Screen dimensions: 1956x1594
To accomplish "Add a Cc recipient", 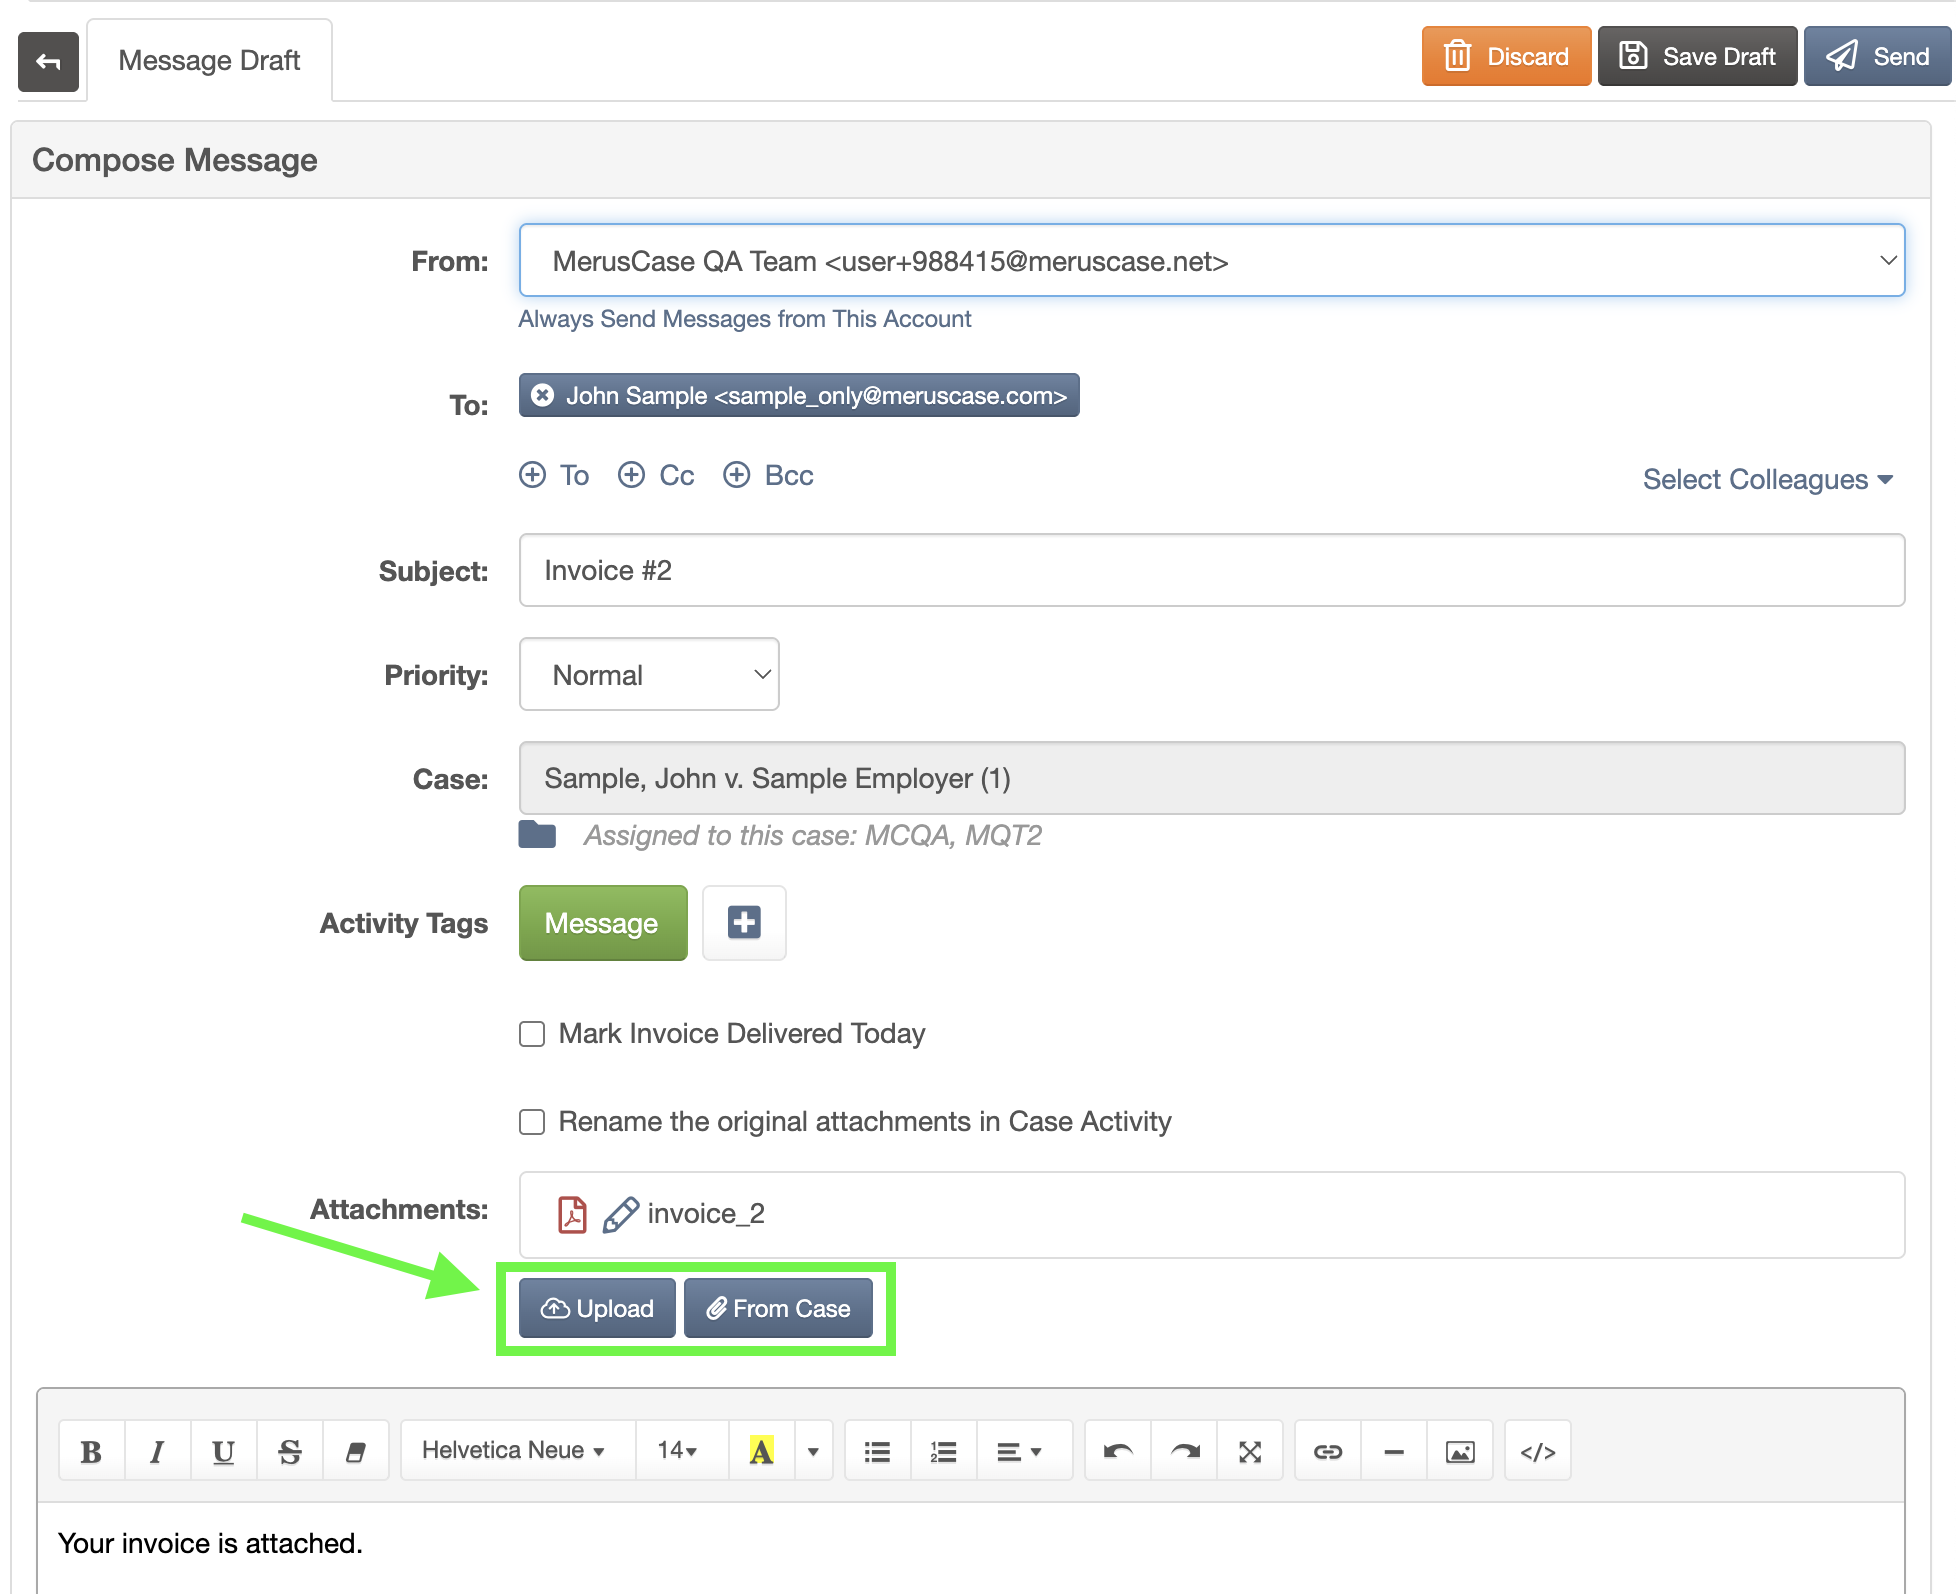I will coord(656,475).
